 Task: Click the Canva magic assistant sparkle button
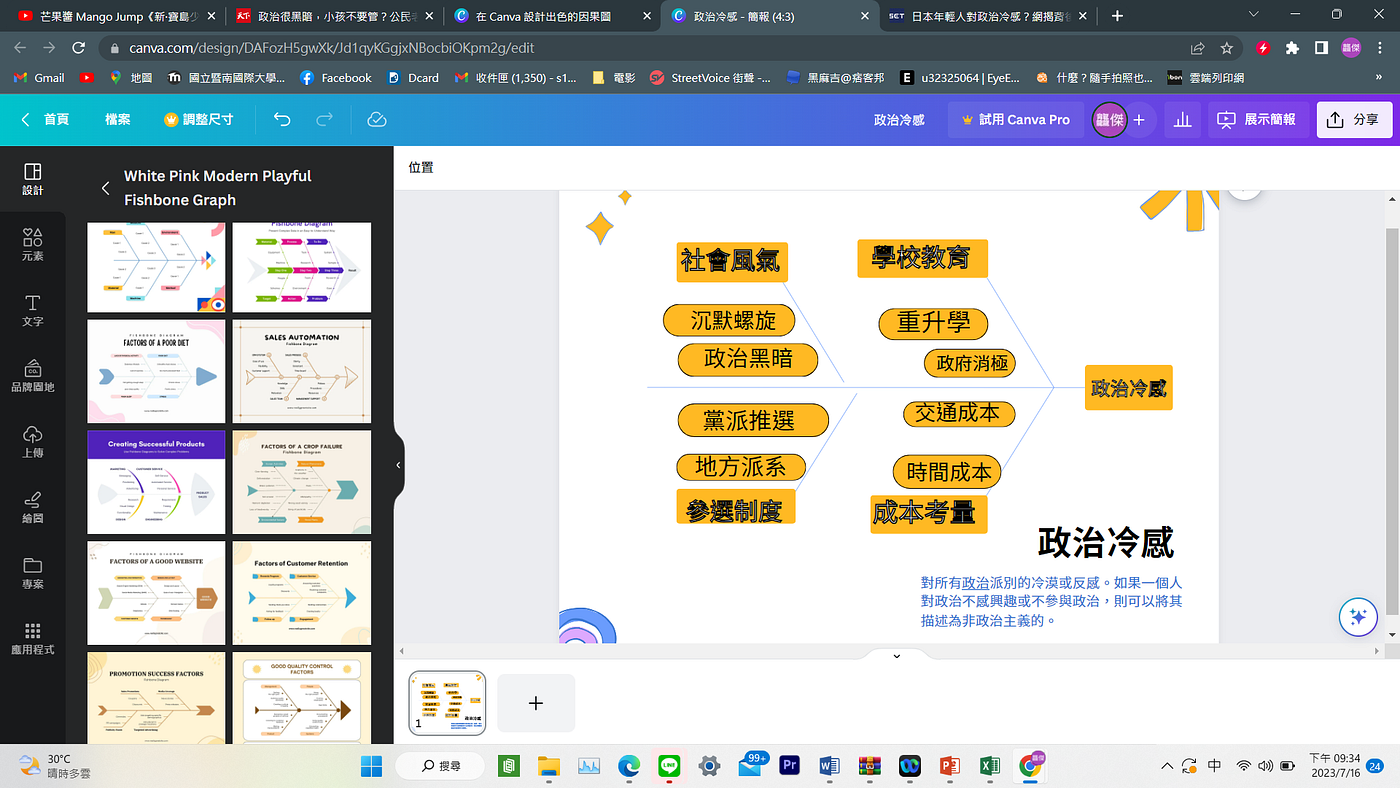tap(1358, 617)
